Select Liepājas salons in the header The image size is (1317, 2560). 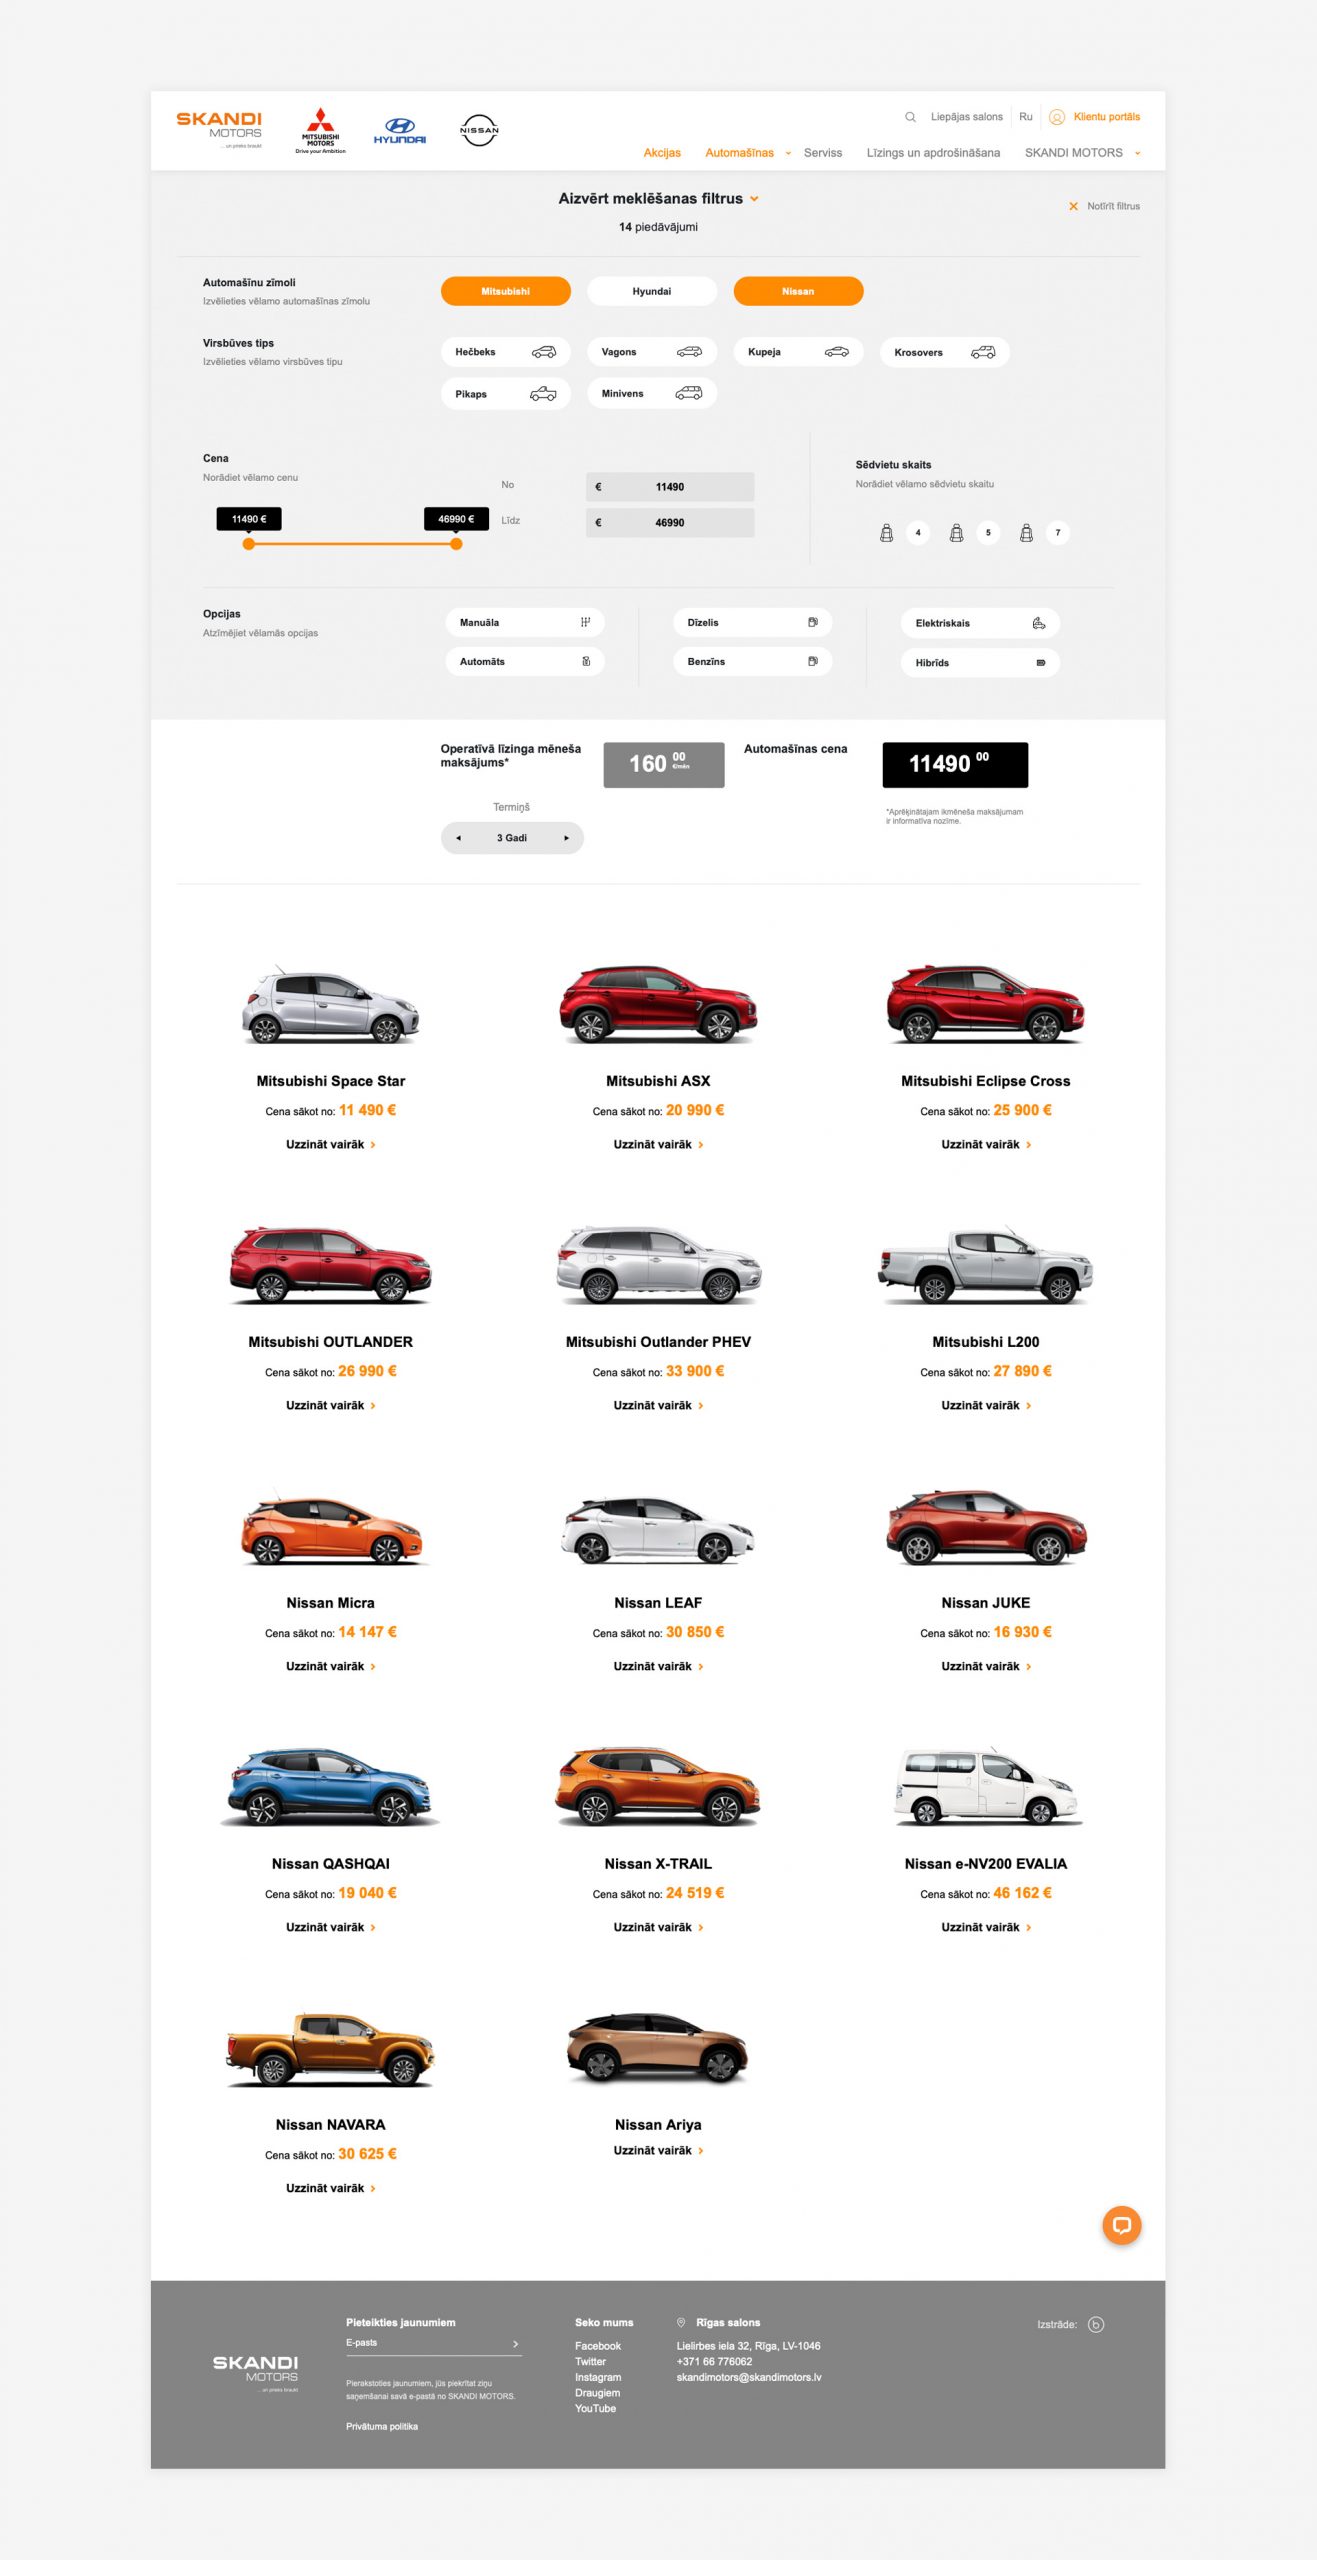point(967,117)
